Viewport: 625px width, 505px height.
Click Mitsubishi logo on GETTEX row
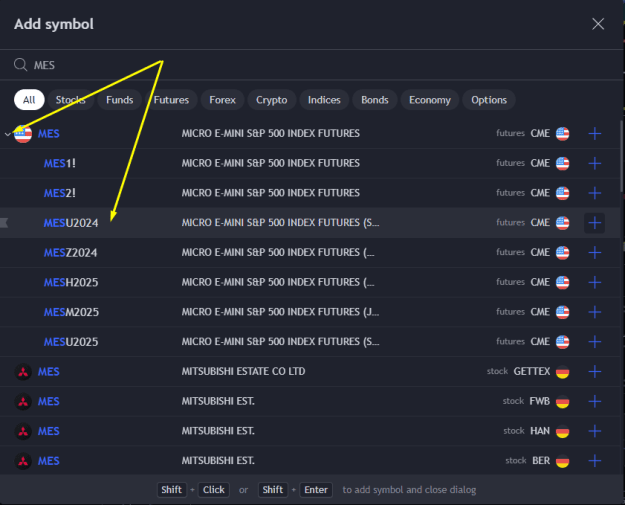coord(23,372)
